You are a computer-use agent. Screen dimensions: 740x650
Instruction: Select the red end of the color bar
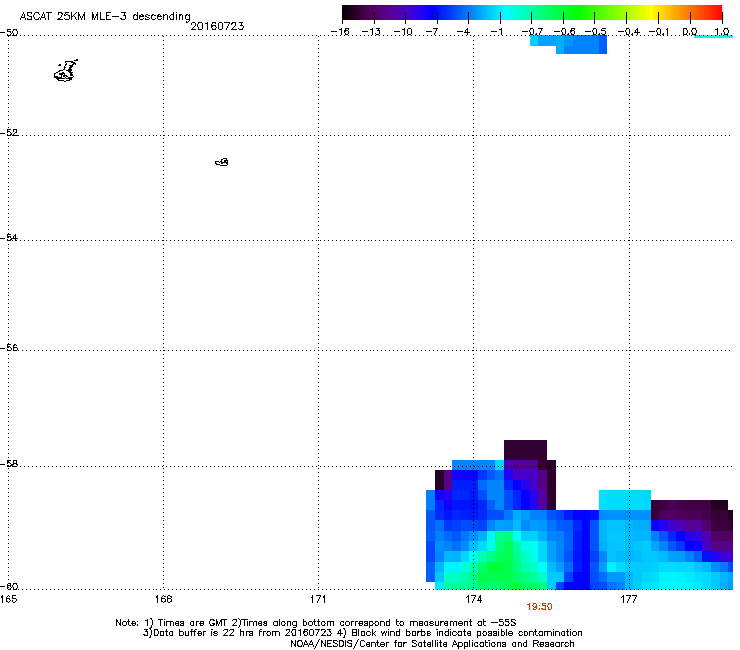pos(716,12)
